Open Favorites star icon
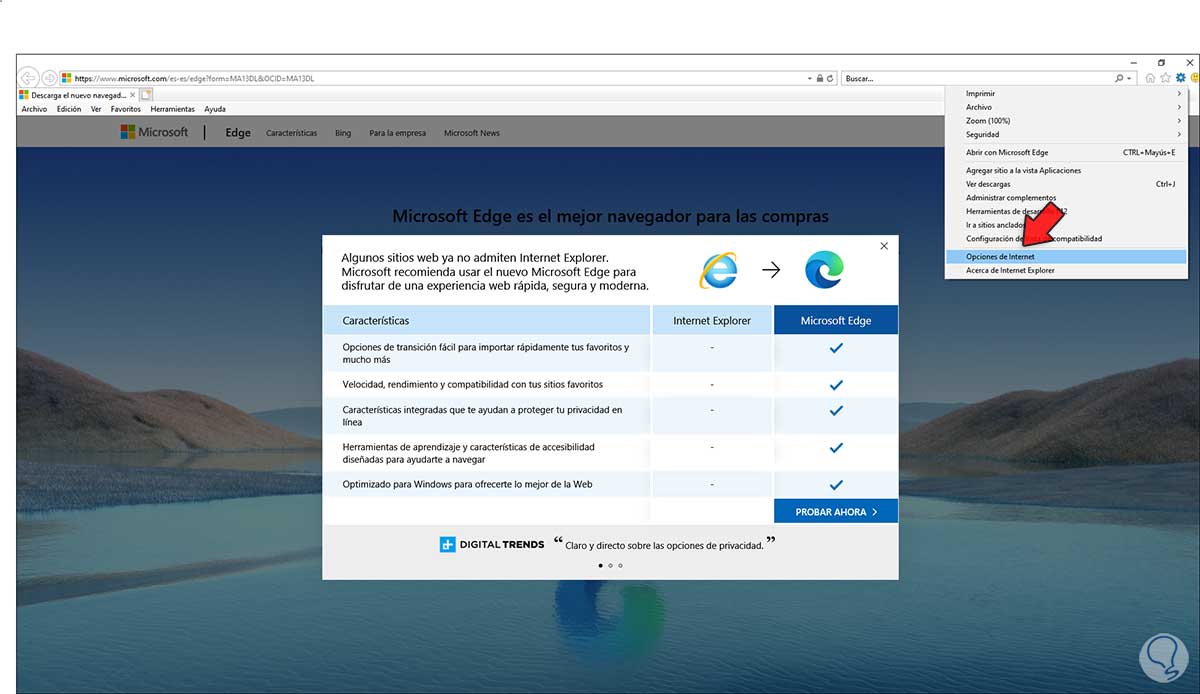Screen dimensions: 1200x694 pyautogui.click(x=1165, y=78)
